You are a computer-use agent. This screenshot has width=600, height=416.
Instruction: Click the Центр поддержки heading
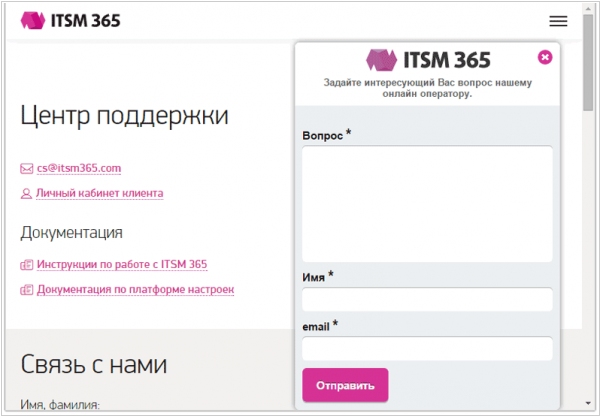124,116
